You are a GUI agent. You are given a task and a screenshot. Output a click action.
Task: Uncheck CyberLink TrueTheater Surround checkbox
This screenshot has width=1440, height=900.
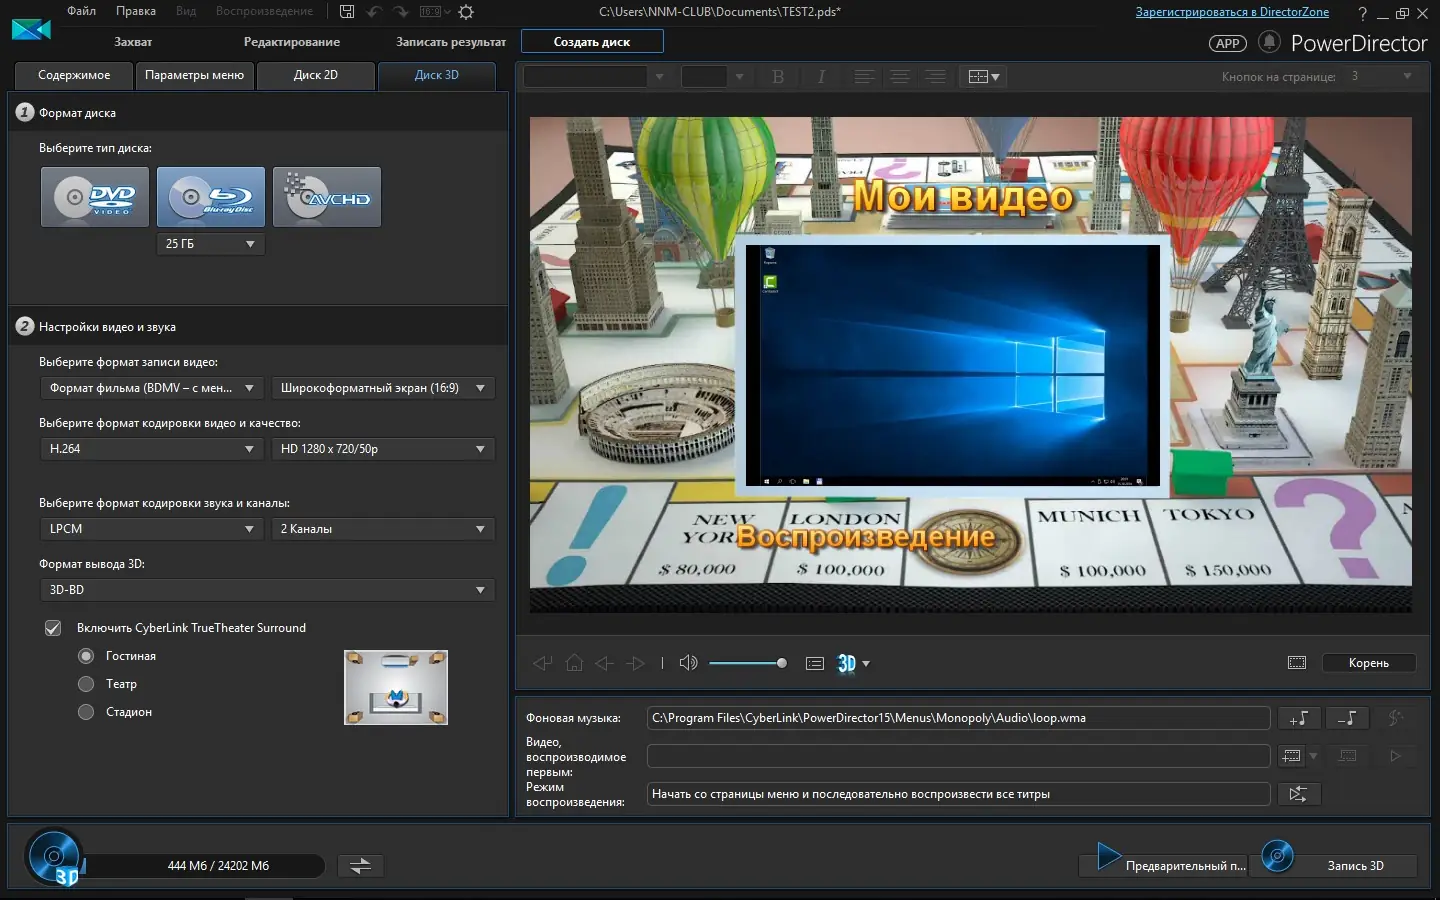point(53,628)
